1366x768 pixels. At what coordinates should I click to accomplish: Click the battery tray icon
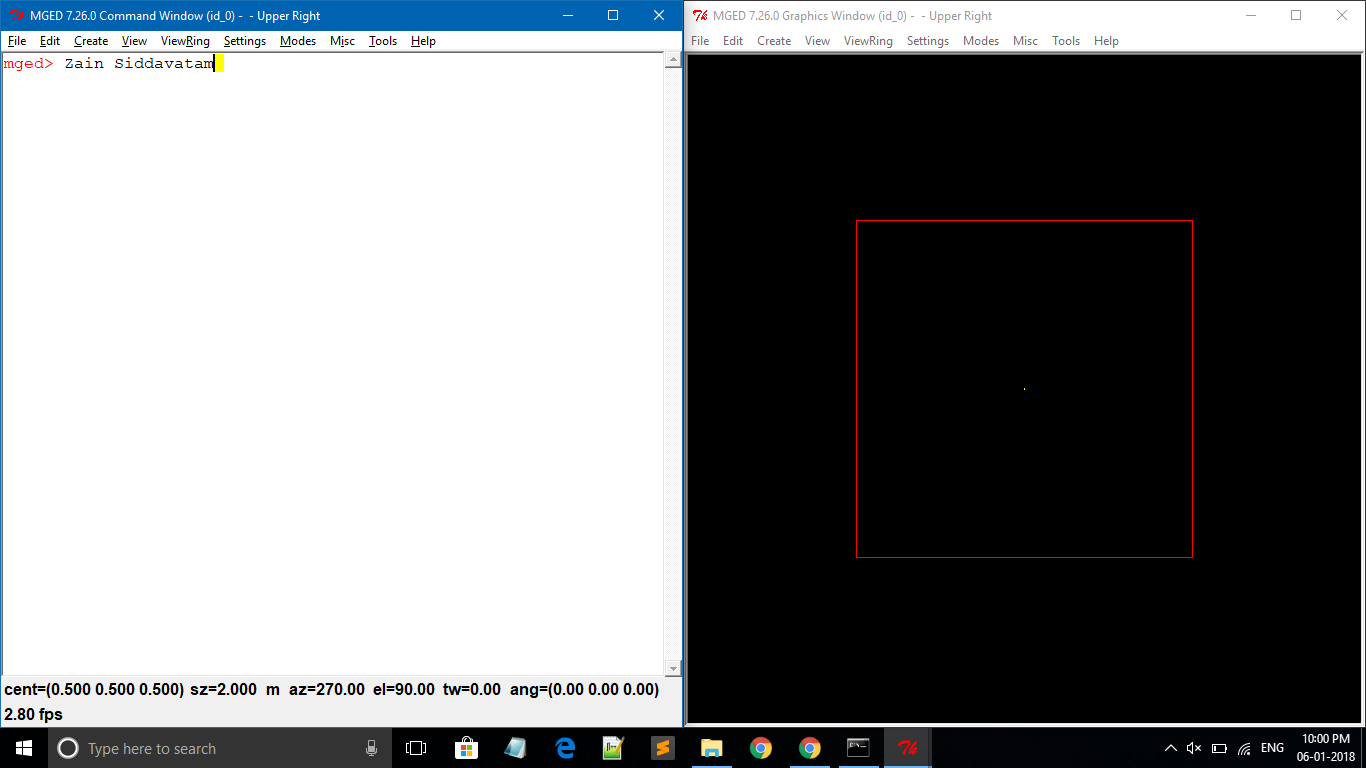click(x=1219, y=748)
